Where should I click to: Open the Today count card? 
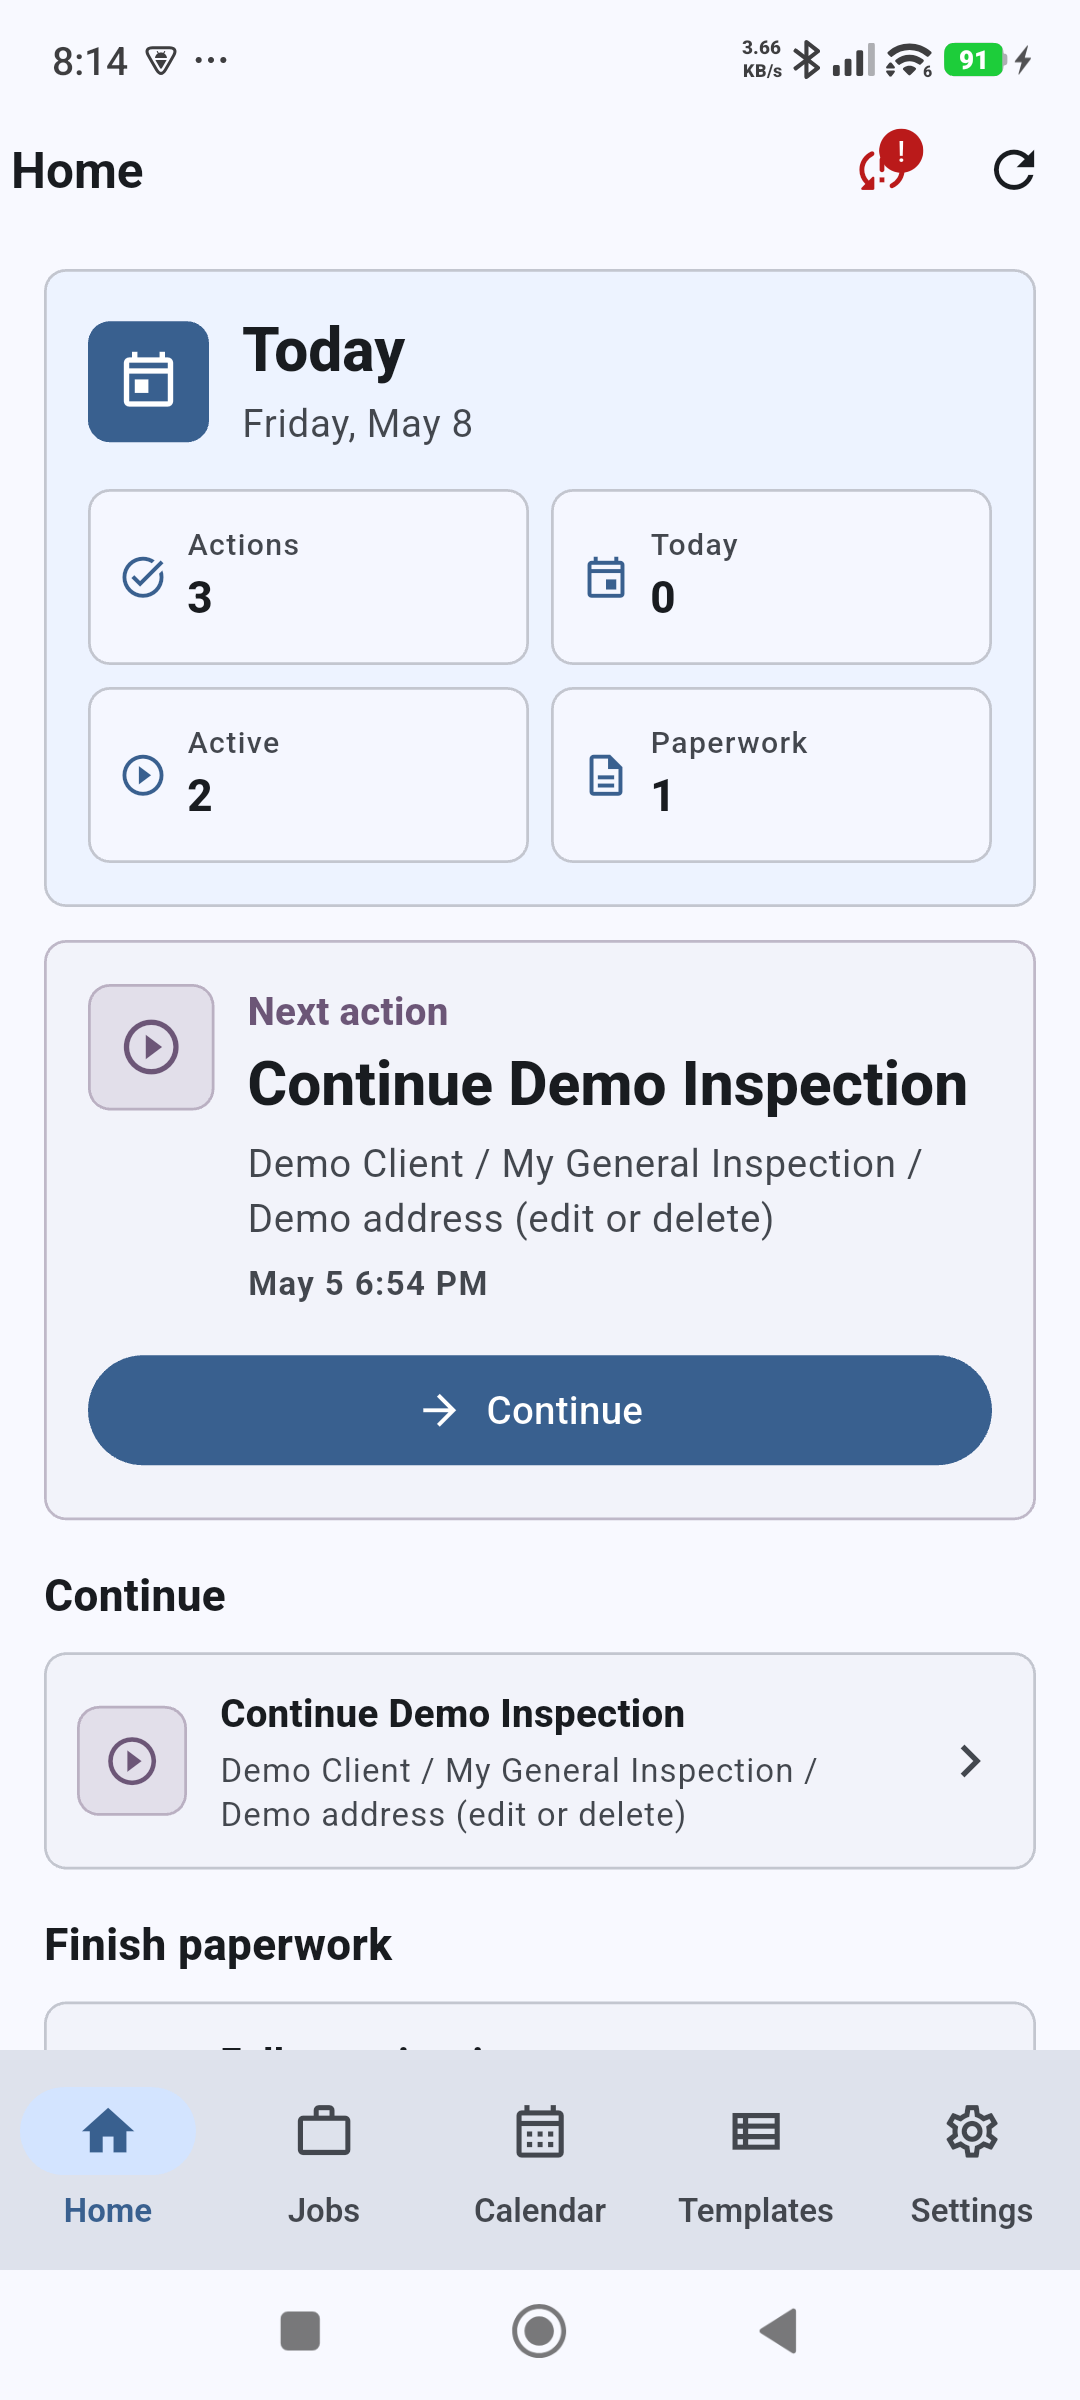(771, 577)
